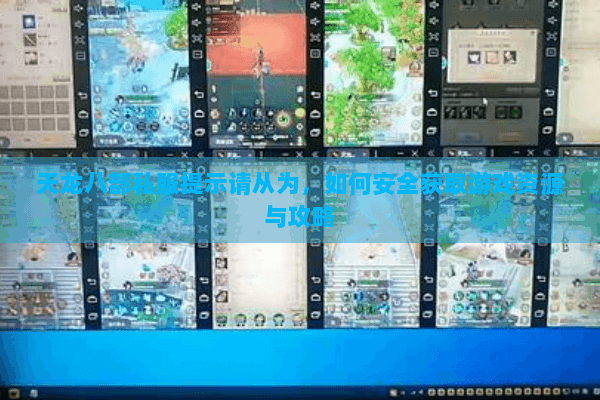
Task: Tap the yellow-green round skill in red courtyard game
Action: pos(300,113)
